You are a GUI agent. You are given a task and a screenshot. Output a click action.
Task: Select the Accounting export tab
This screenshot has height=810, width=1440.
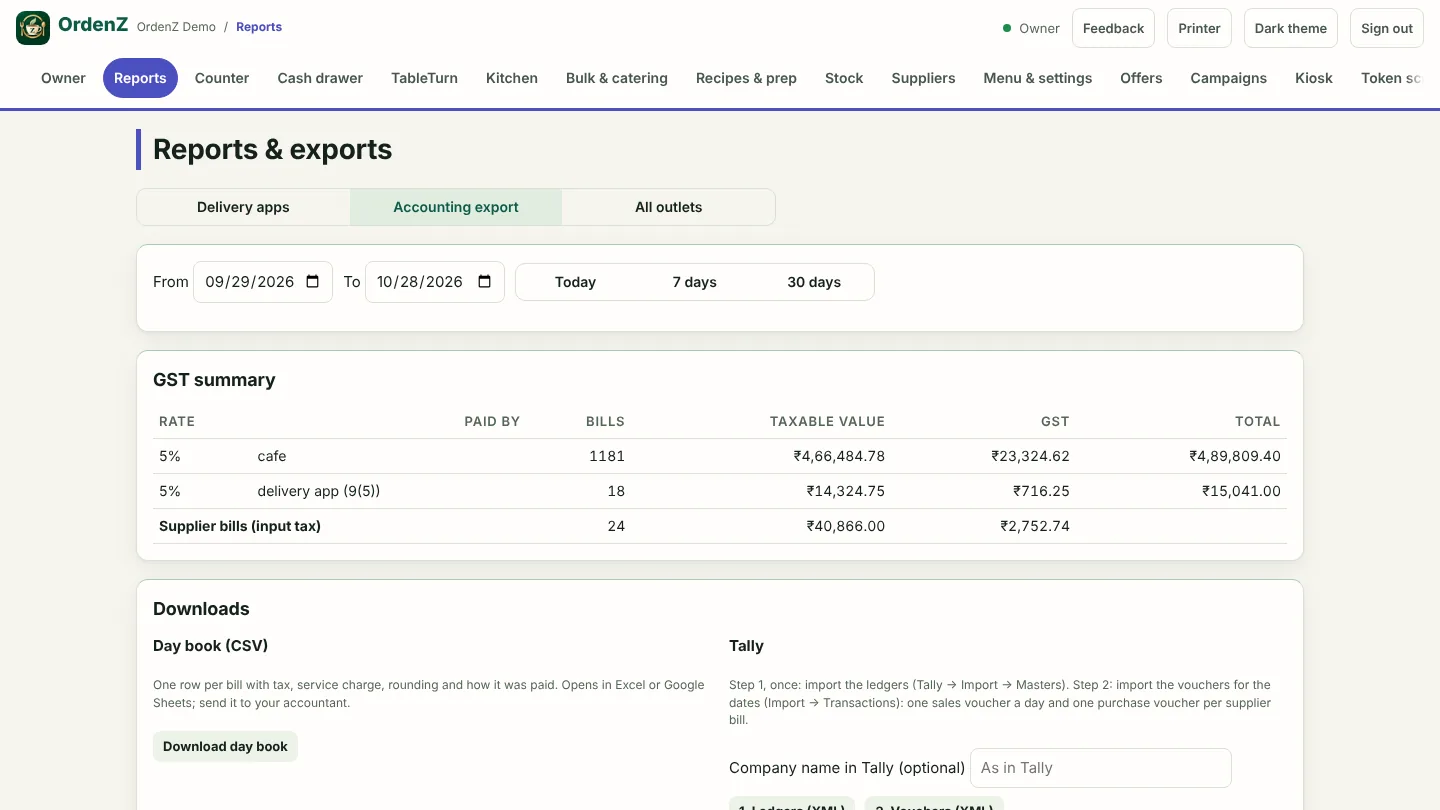point(456,207)
